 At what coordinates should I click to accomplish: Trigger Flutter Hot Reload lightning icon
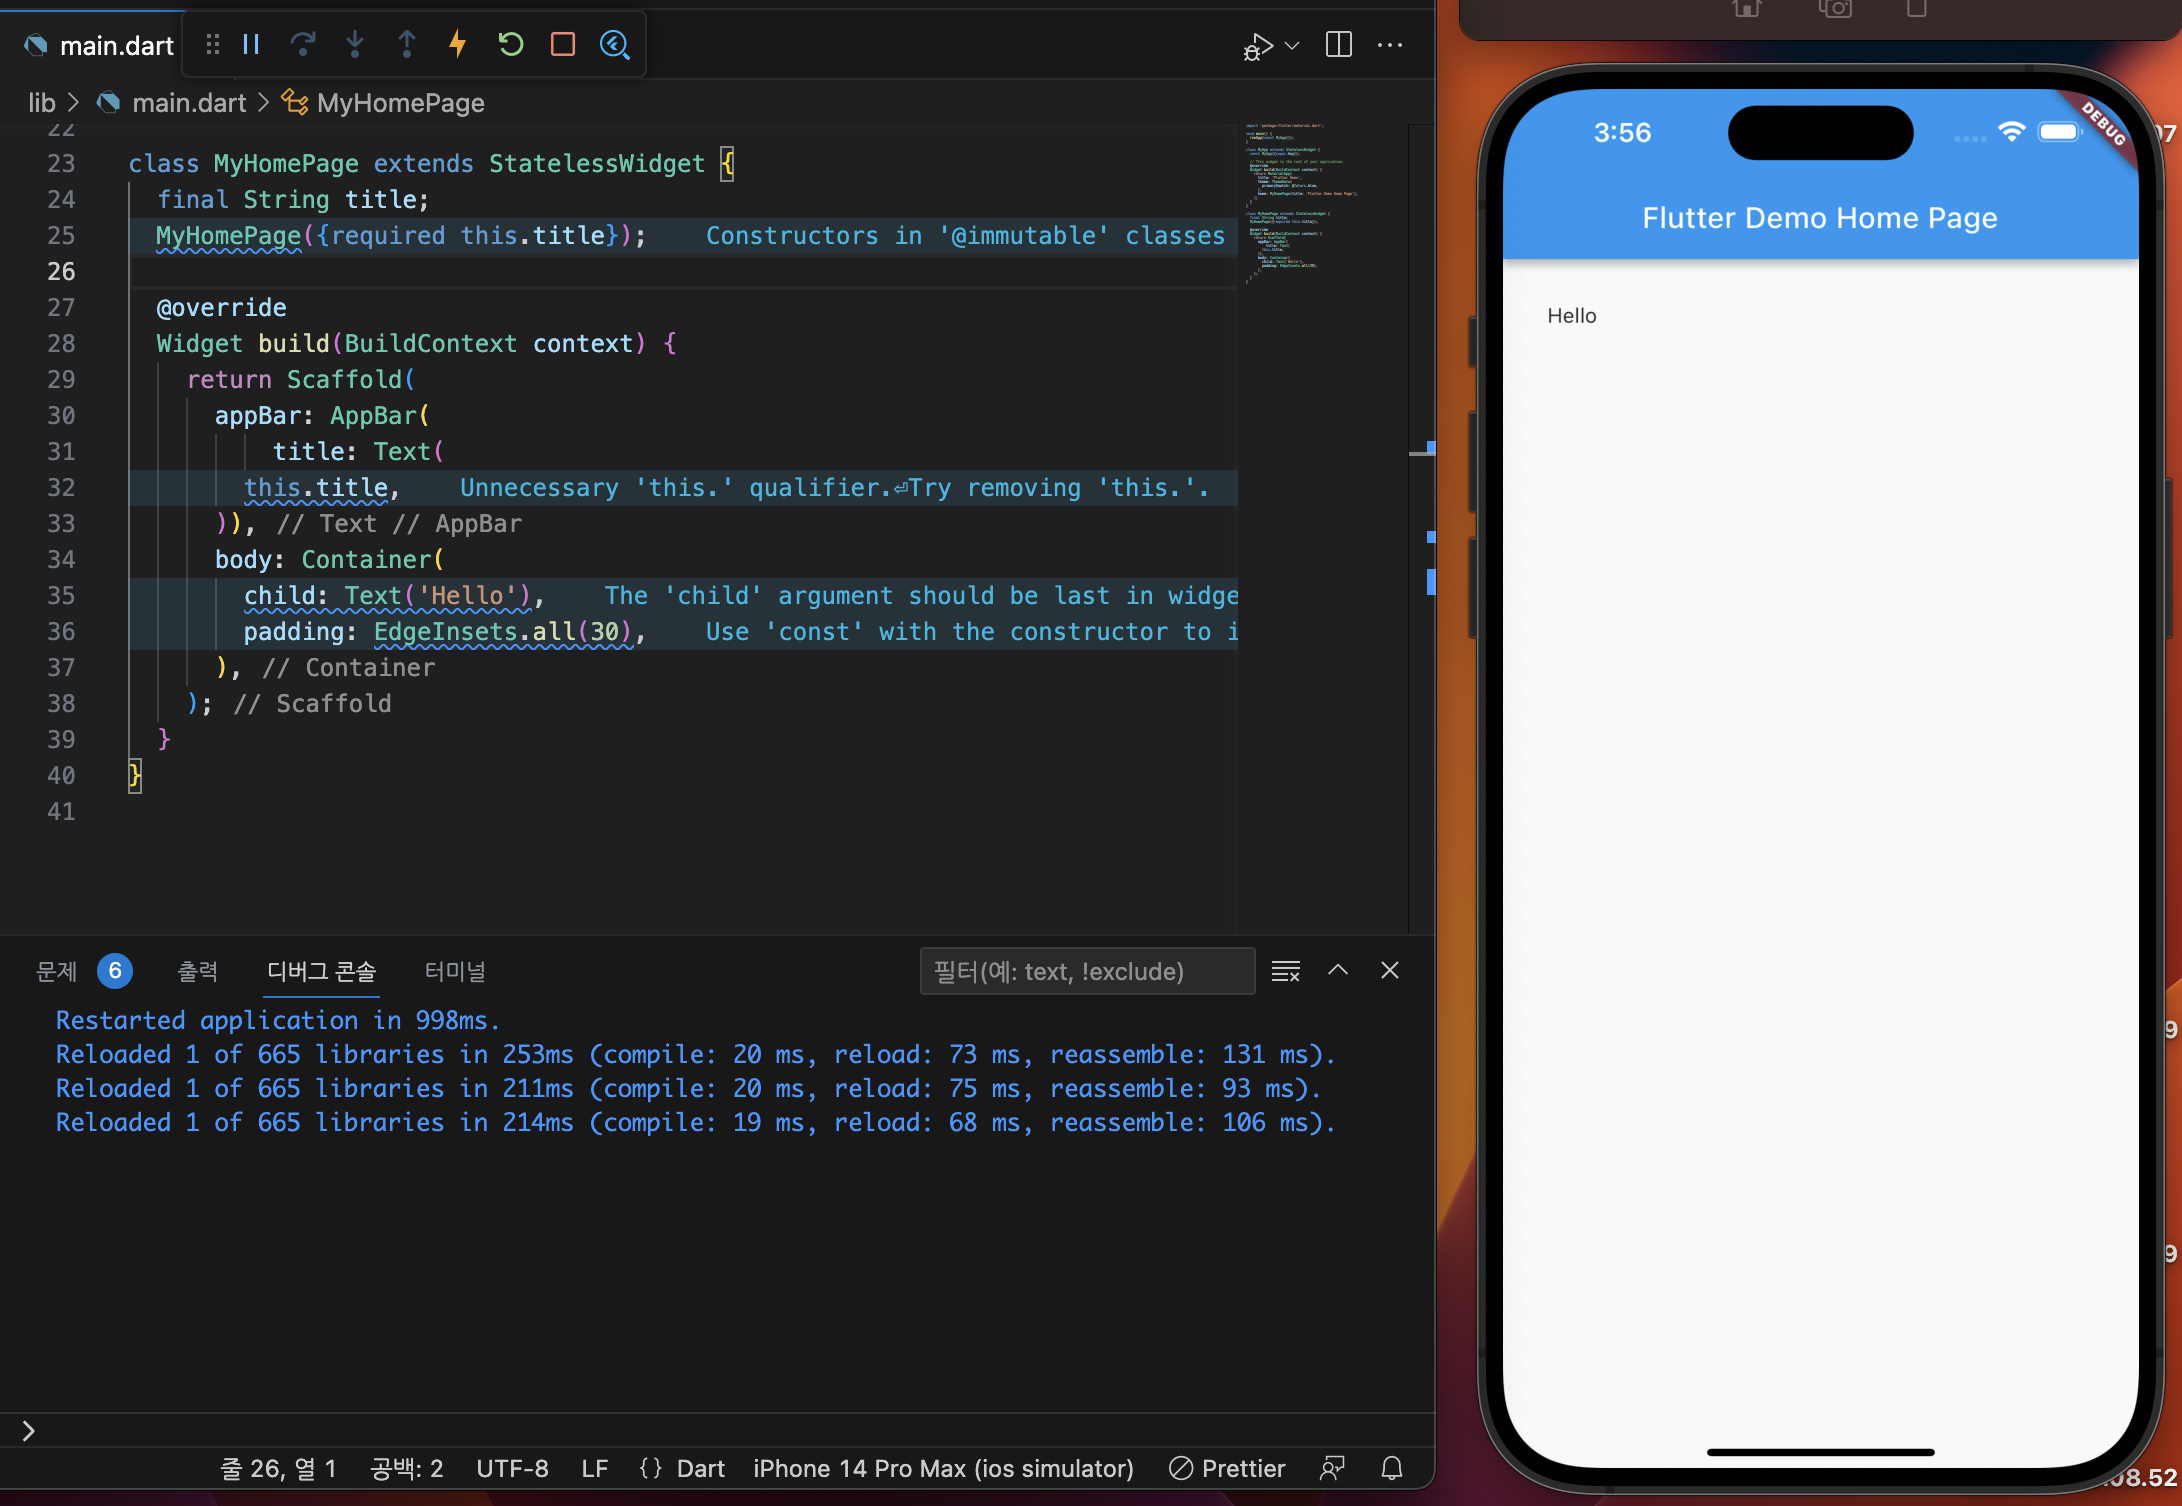[x=458, y=44]
